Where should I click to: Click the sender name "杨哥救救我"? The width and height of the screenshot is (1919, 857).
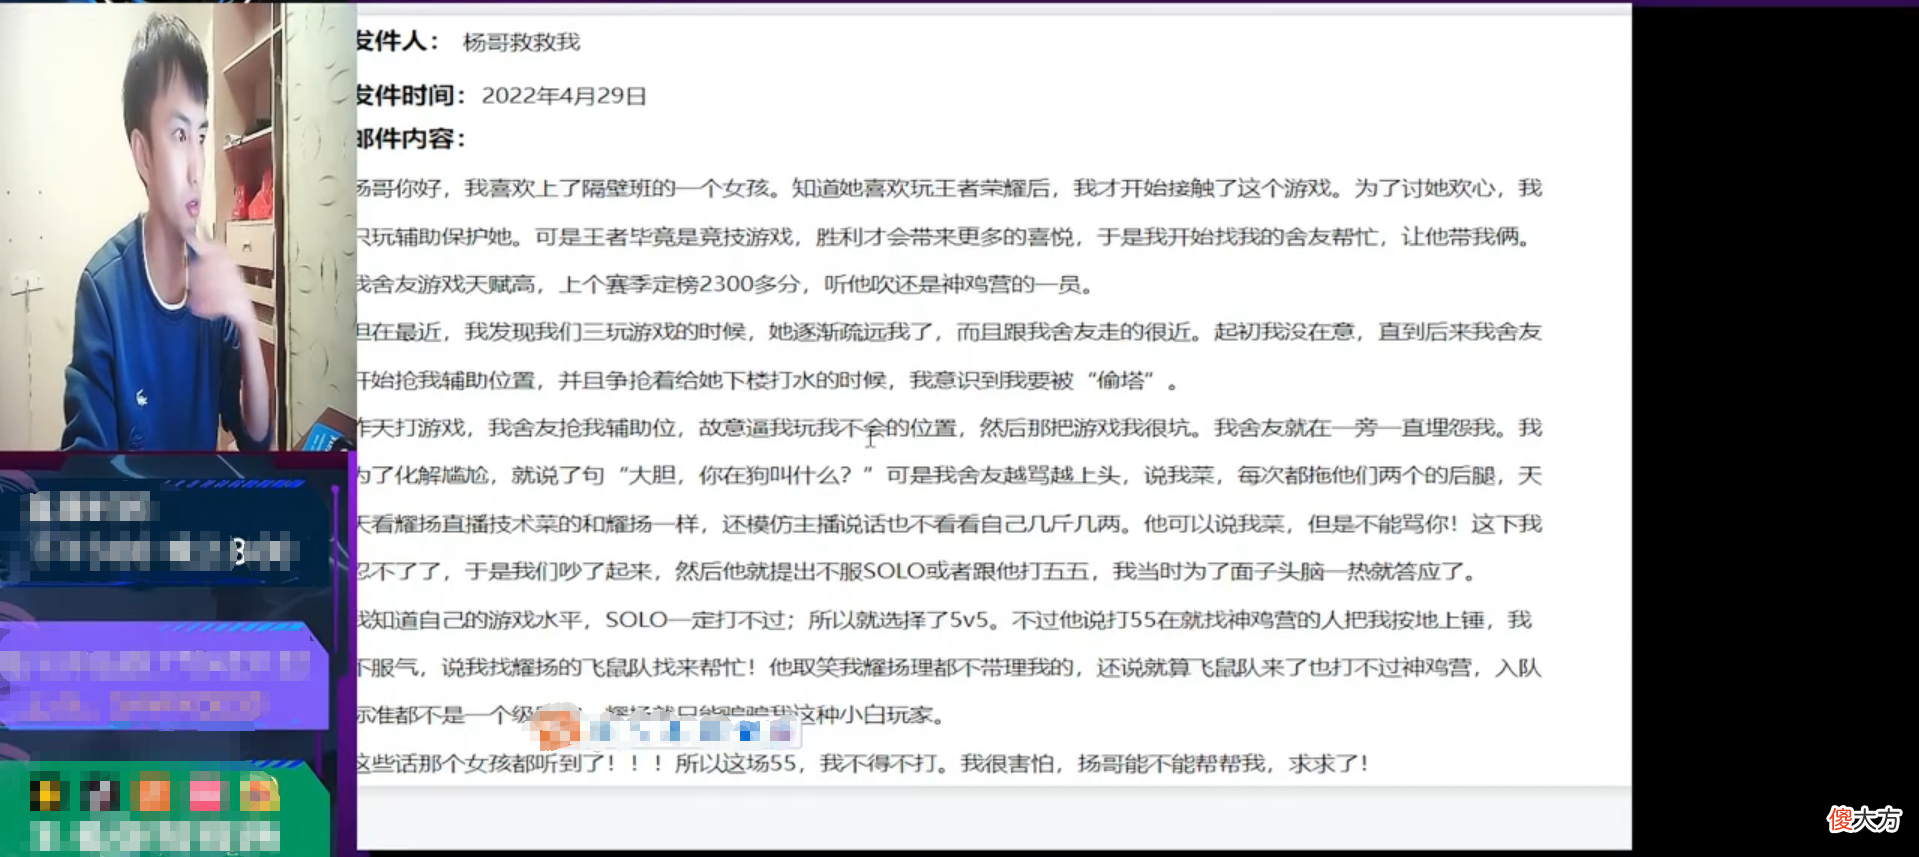521,42
